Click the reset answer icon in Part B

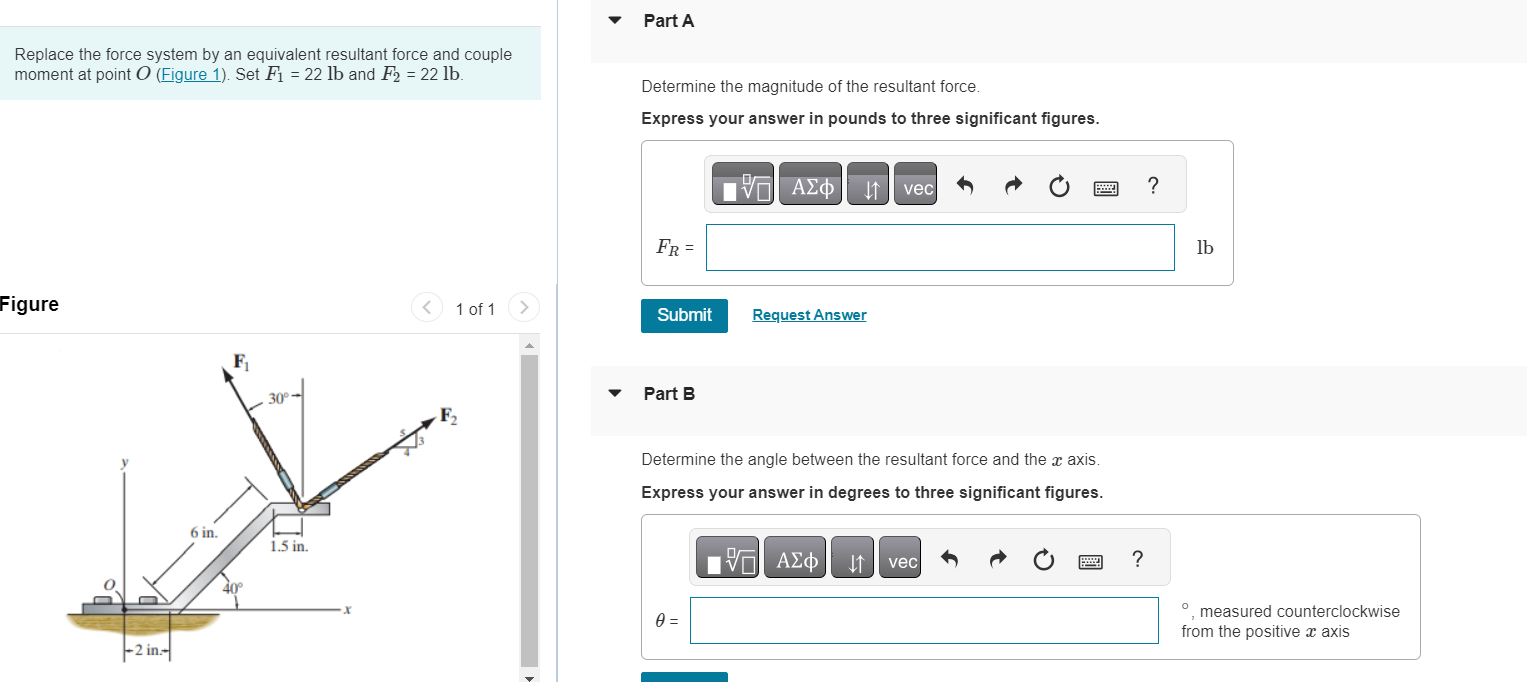(1043, 558)
